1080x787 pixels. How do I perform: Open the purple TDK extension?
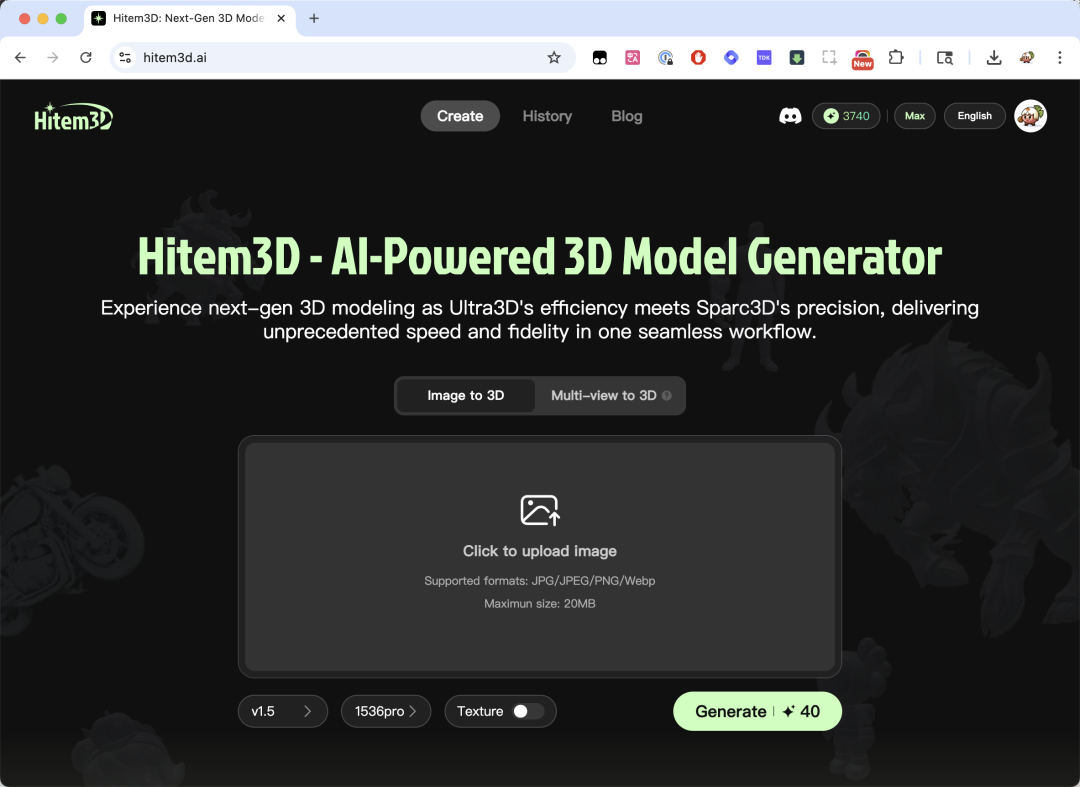(x=764, y=58)
